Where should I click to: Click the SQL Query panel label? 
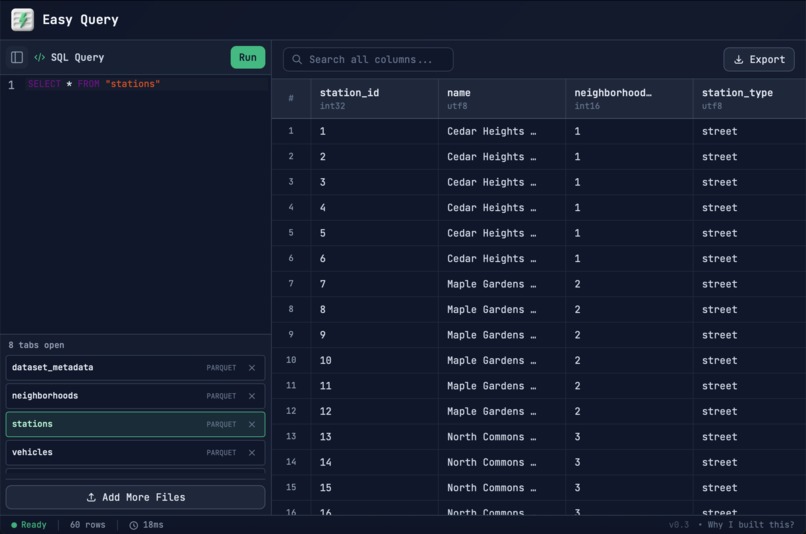(x=77, y=57)
